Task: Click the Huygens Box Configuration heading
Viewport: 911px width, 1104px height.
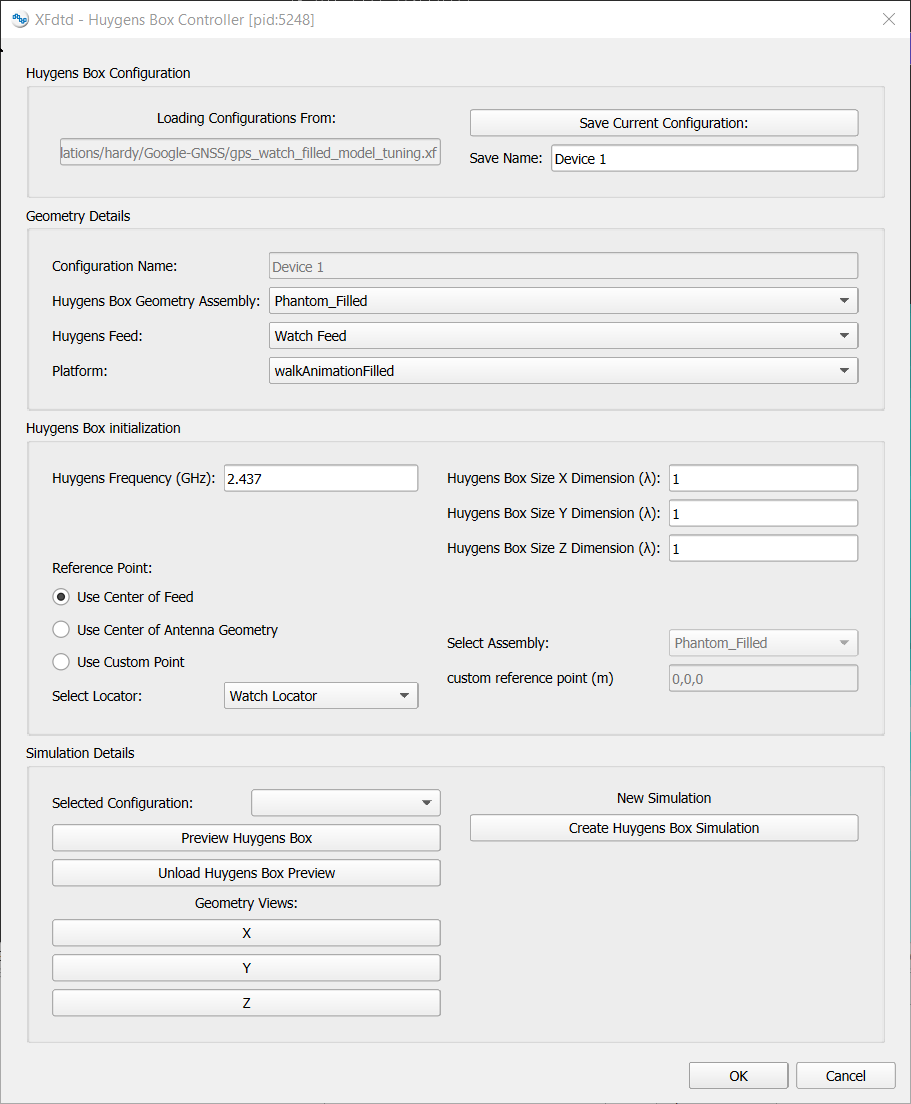Action: pyautogui.click(x=108, y=73)
